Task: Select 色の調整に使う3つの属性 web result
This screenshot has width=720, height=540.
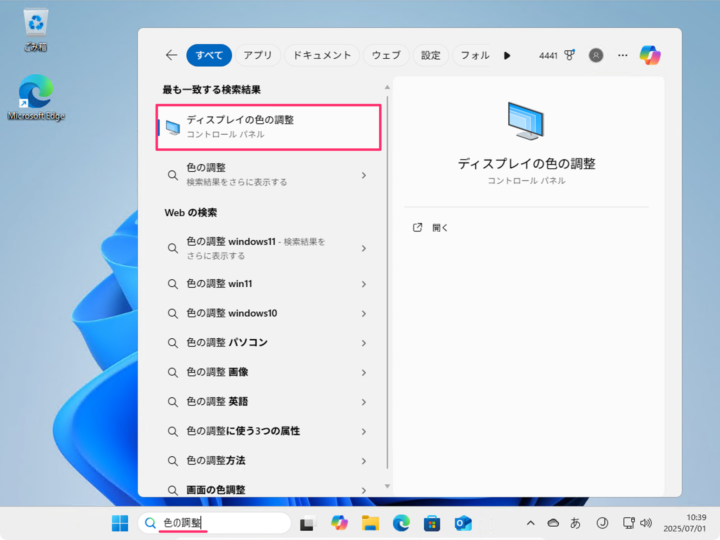Action: 269,431
